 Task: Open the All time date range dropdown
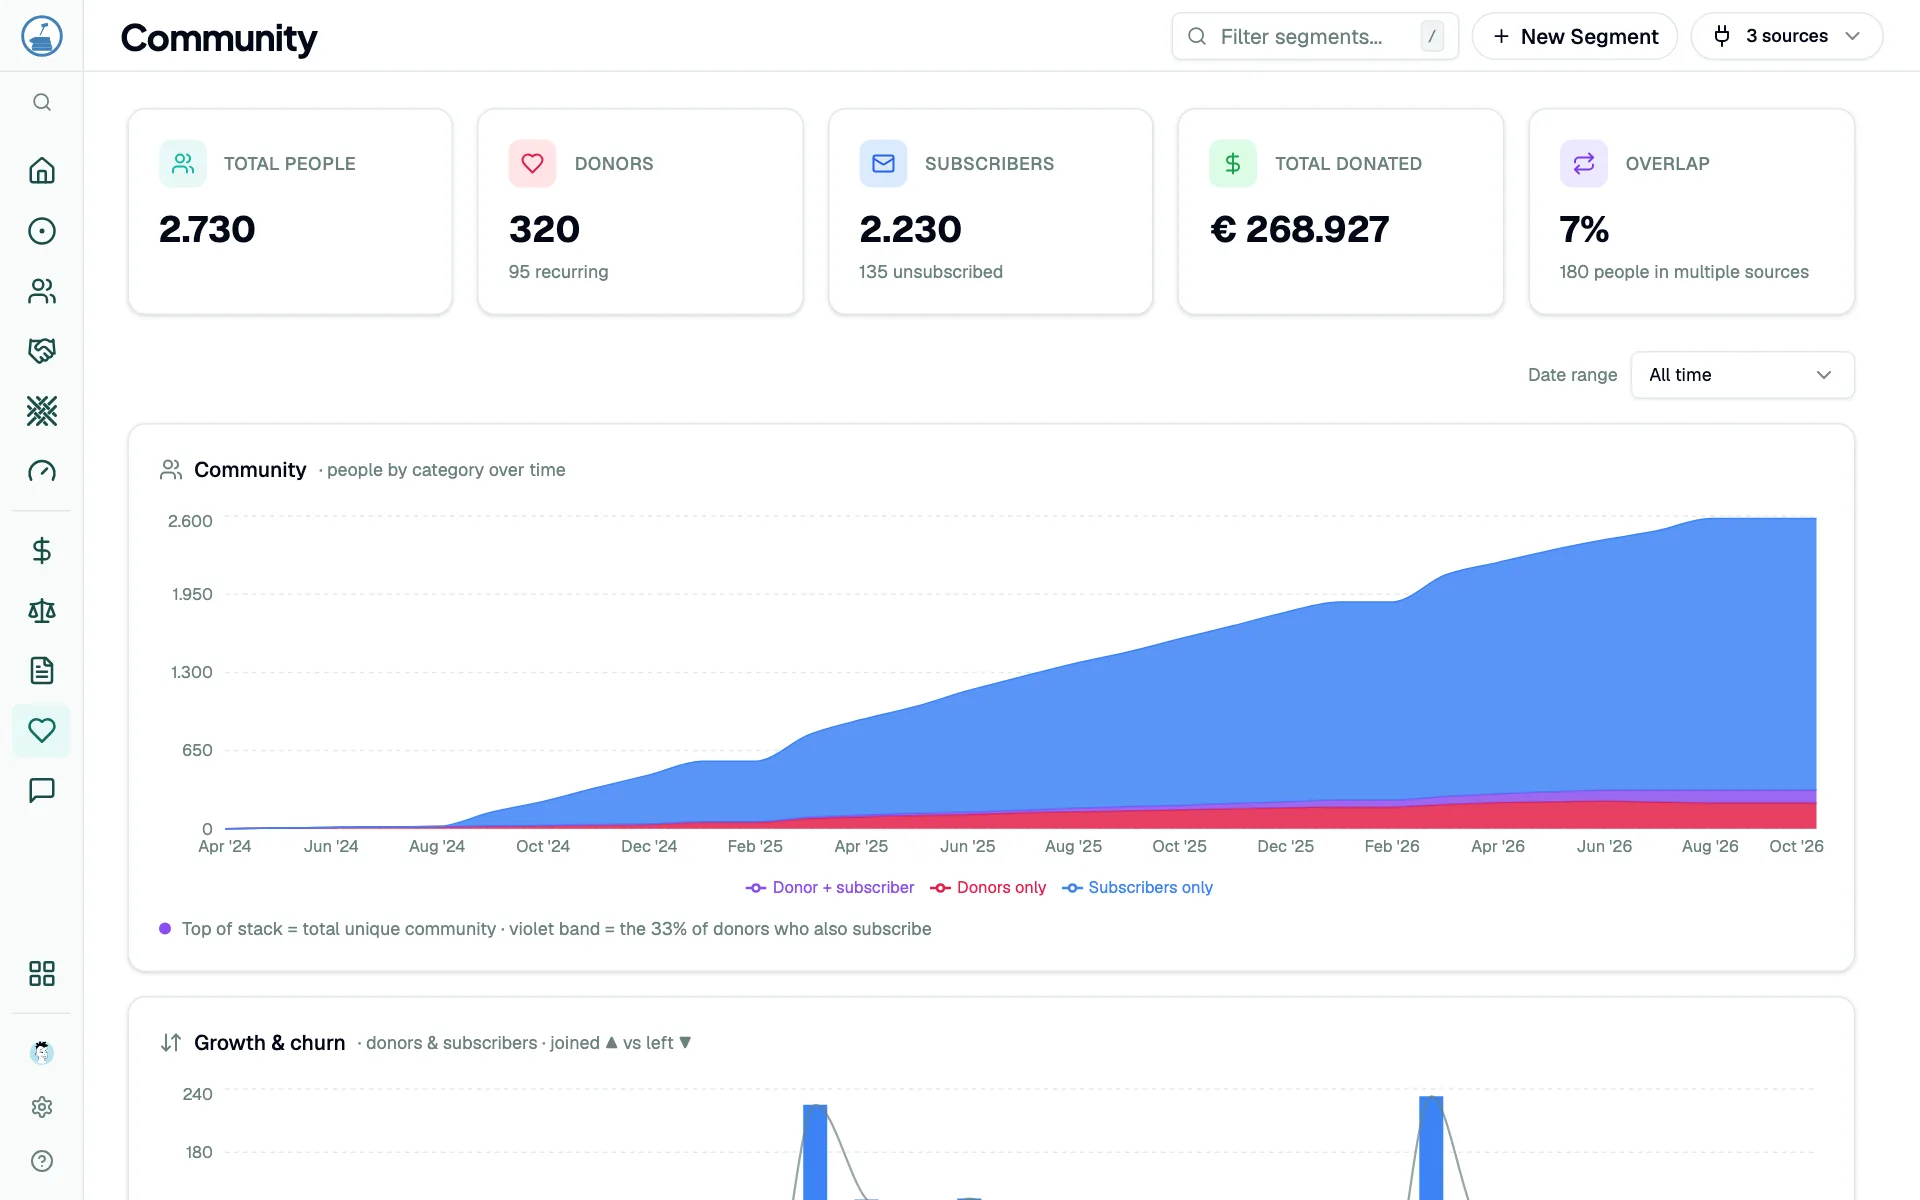pyautogui.click(x=1742, y=375)
